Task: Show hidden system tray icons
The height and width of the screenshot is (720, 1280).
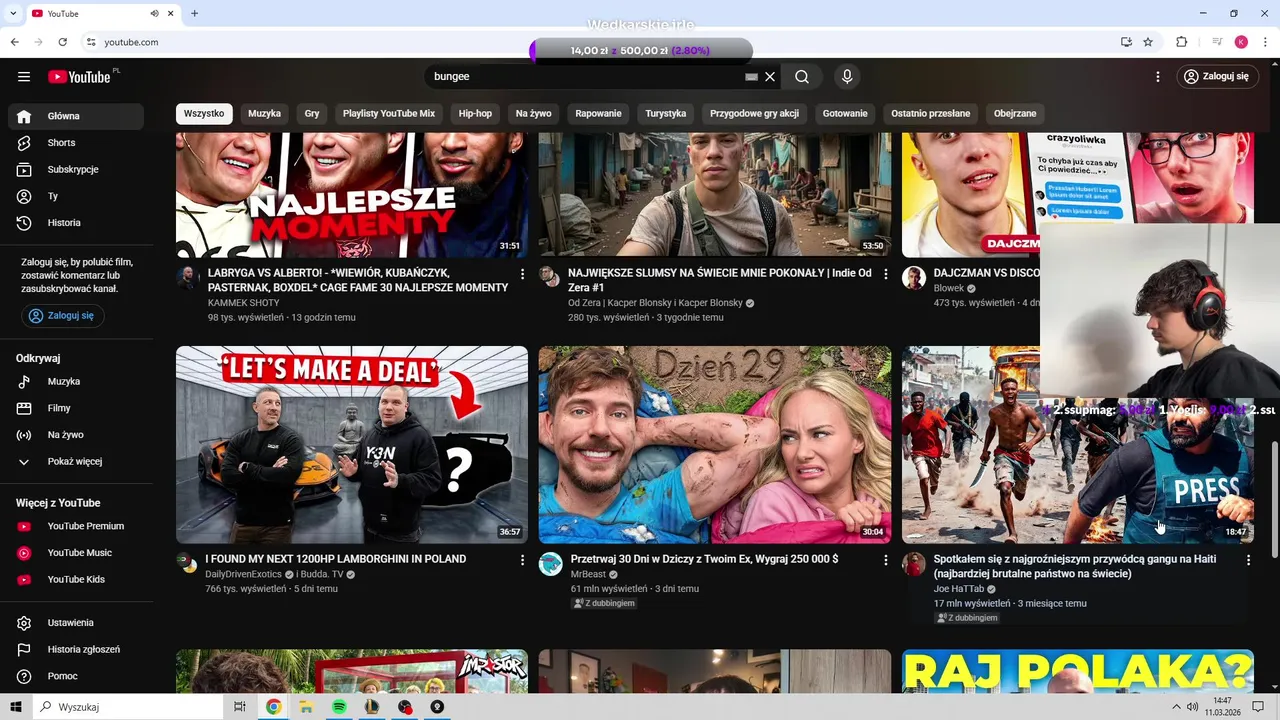Action: (1175, 707)
